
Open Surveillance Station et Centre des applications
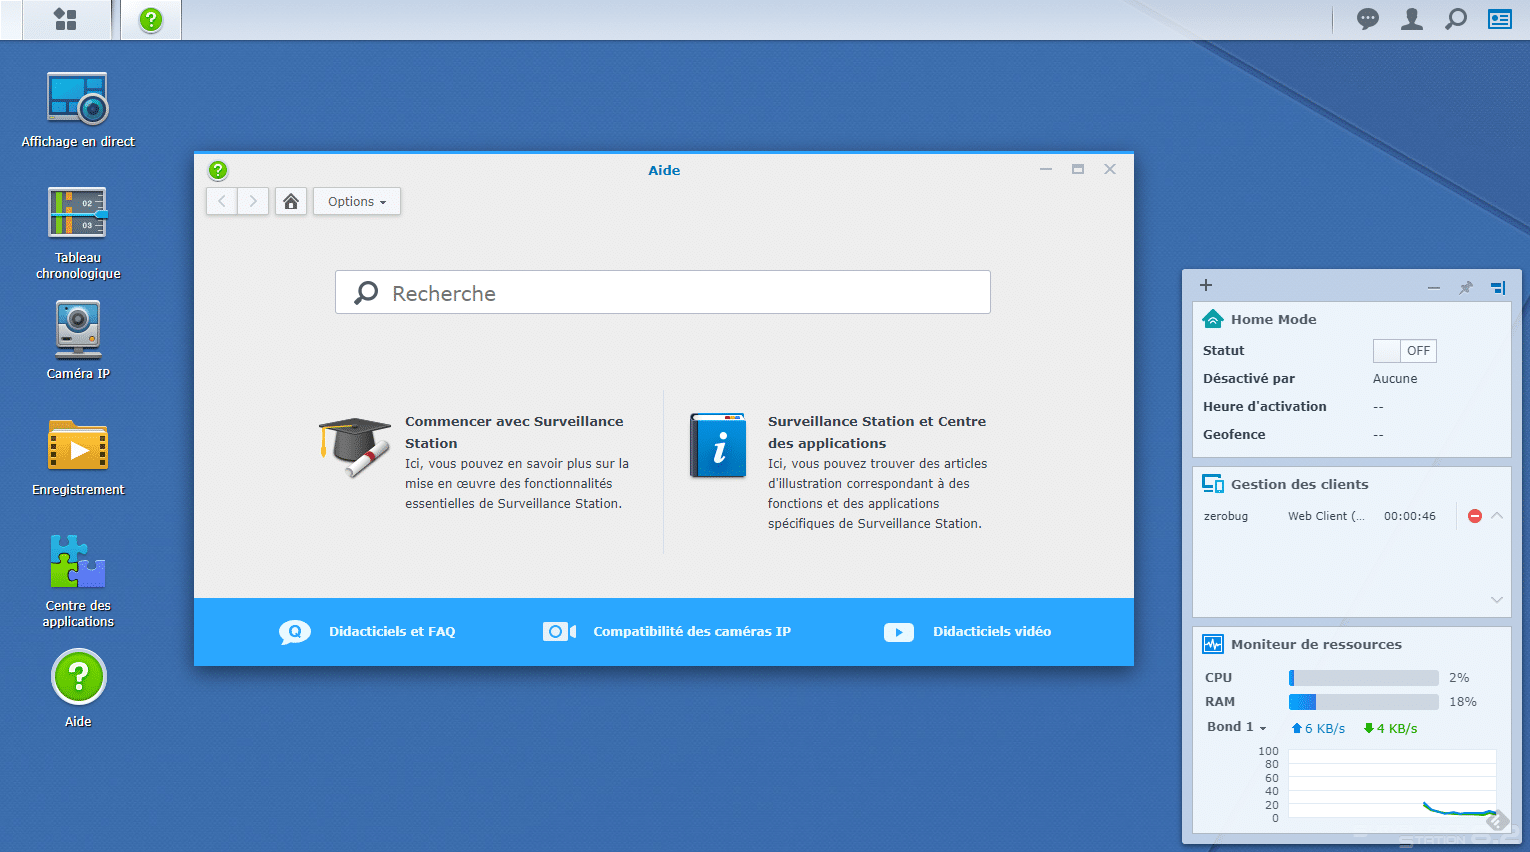click(x=877, y=432)
